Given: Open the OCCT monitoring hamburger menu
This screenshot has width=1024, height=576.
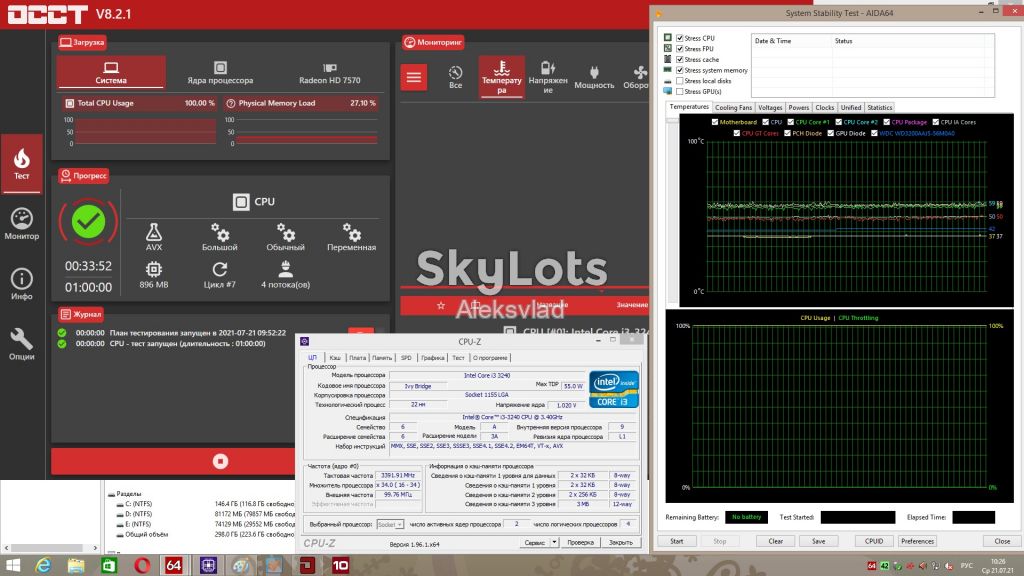Looking at the screenshot, I should pyautogui.click(x=414, y=78).
